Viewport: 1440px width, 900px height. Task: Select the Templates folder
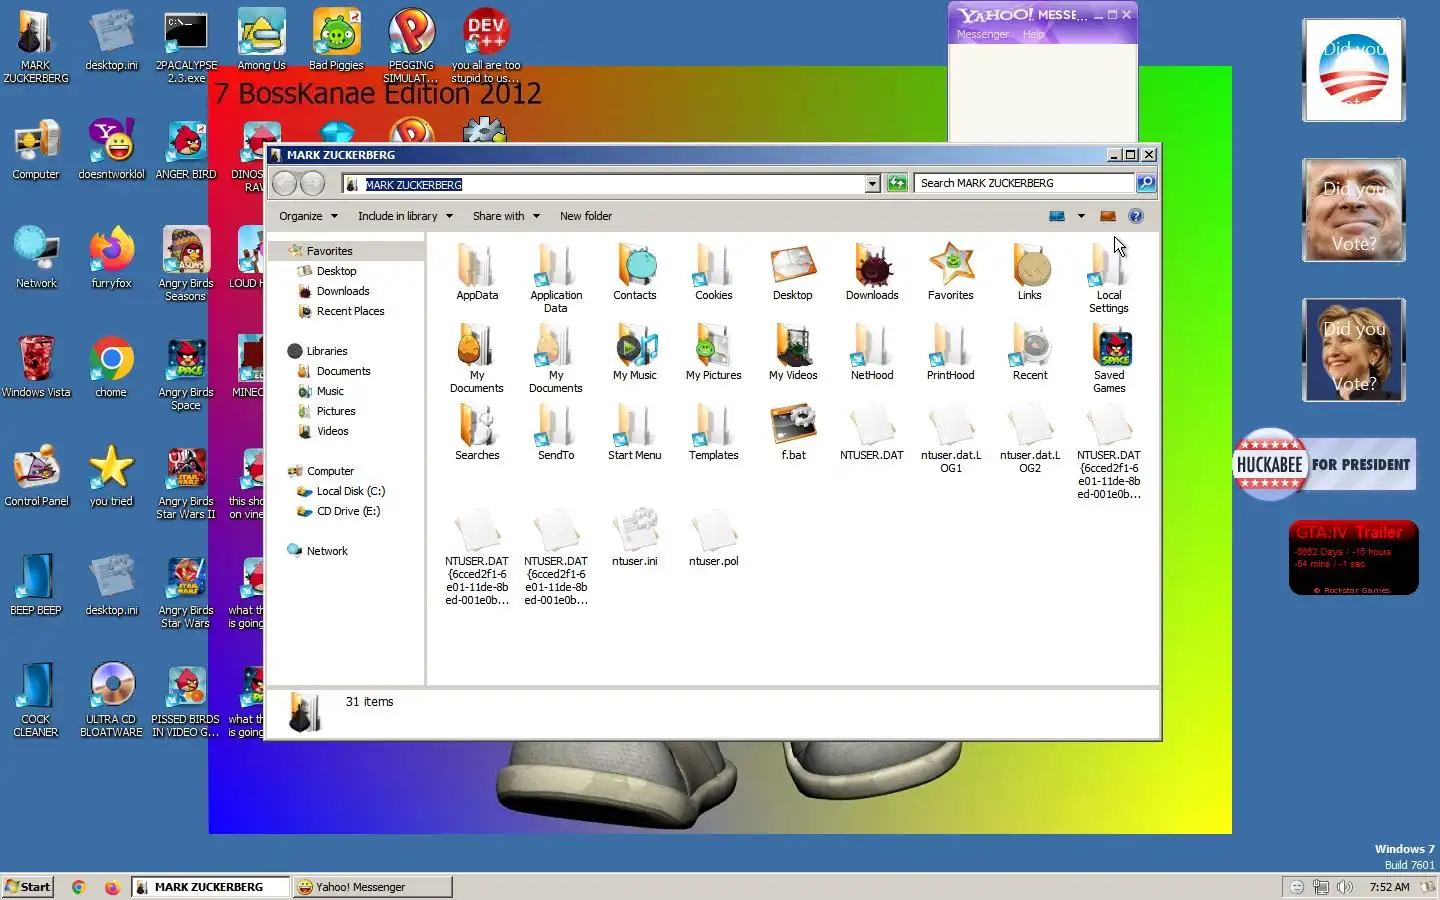coord(714,432)
